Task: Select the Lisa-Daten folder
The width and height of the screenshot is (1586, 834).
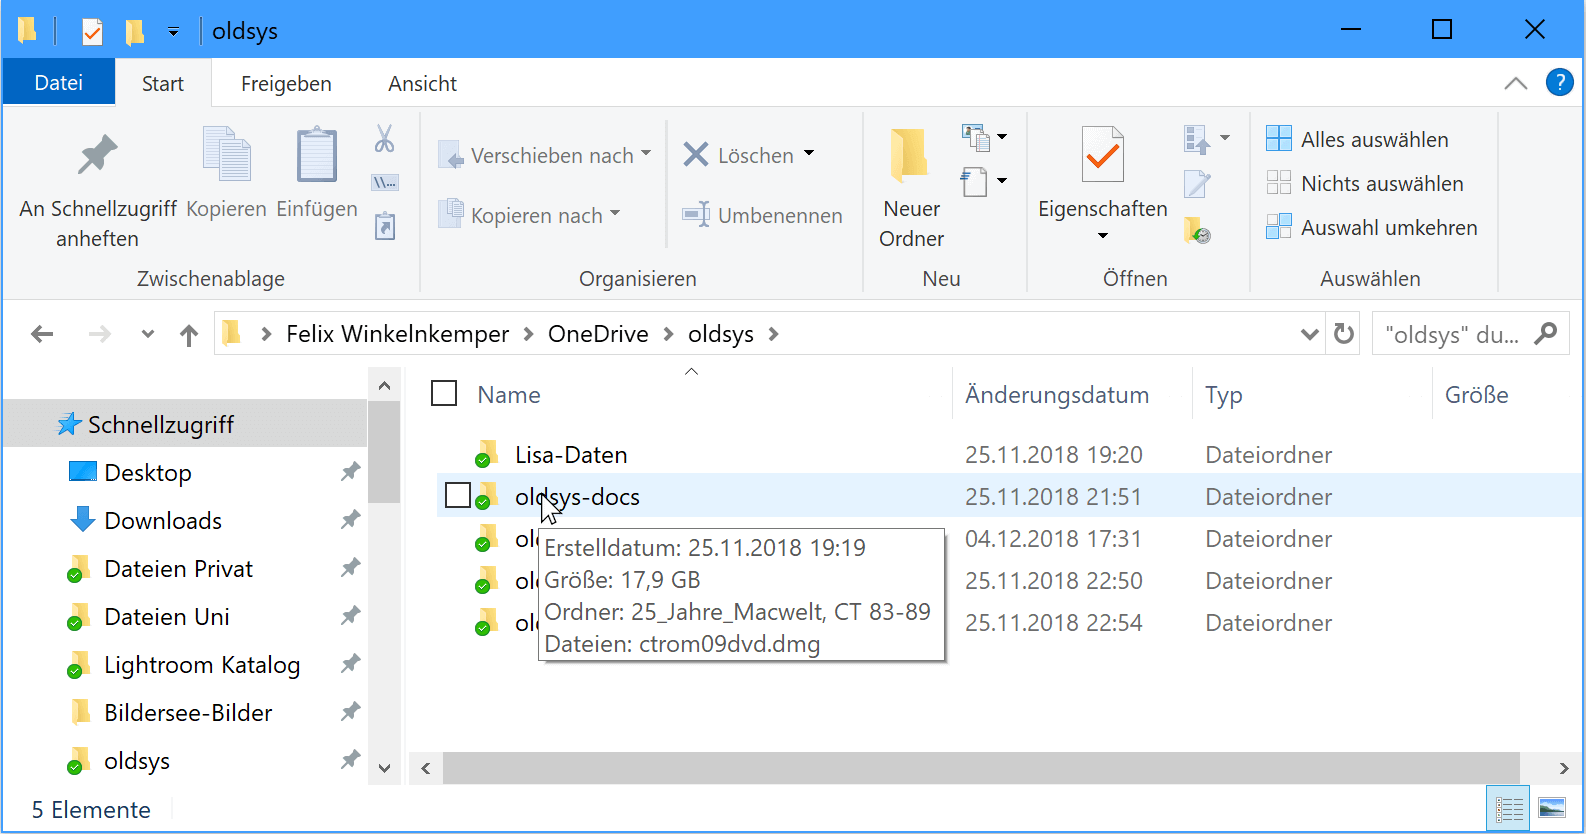Action: click(x=571, y=455)
